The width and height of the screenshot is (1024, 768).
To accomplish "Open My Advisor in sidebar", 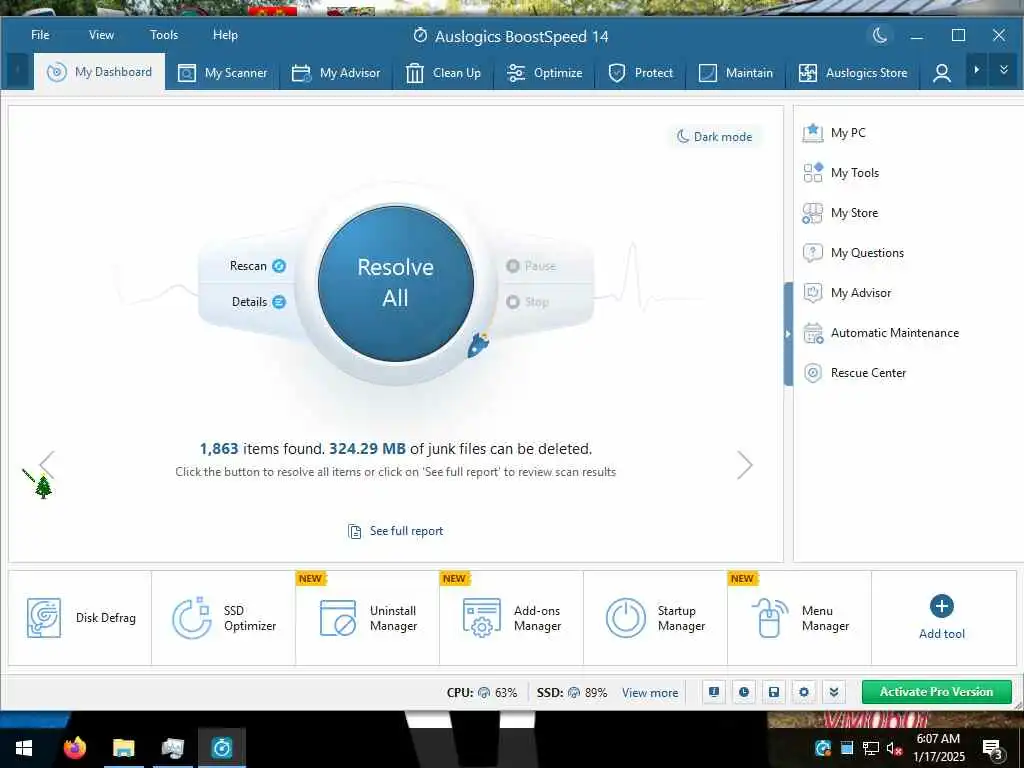I will (x=846, y=293).
